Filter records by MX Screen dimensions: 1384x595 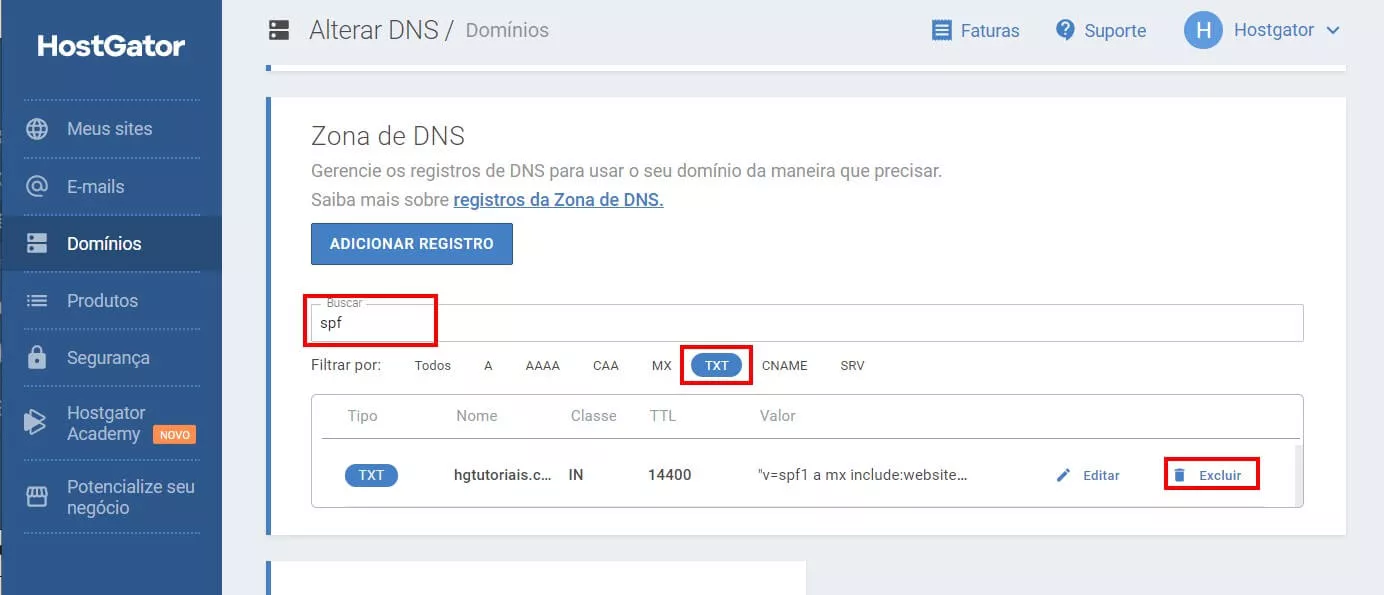(662, 366)
